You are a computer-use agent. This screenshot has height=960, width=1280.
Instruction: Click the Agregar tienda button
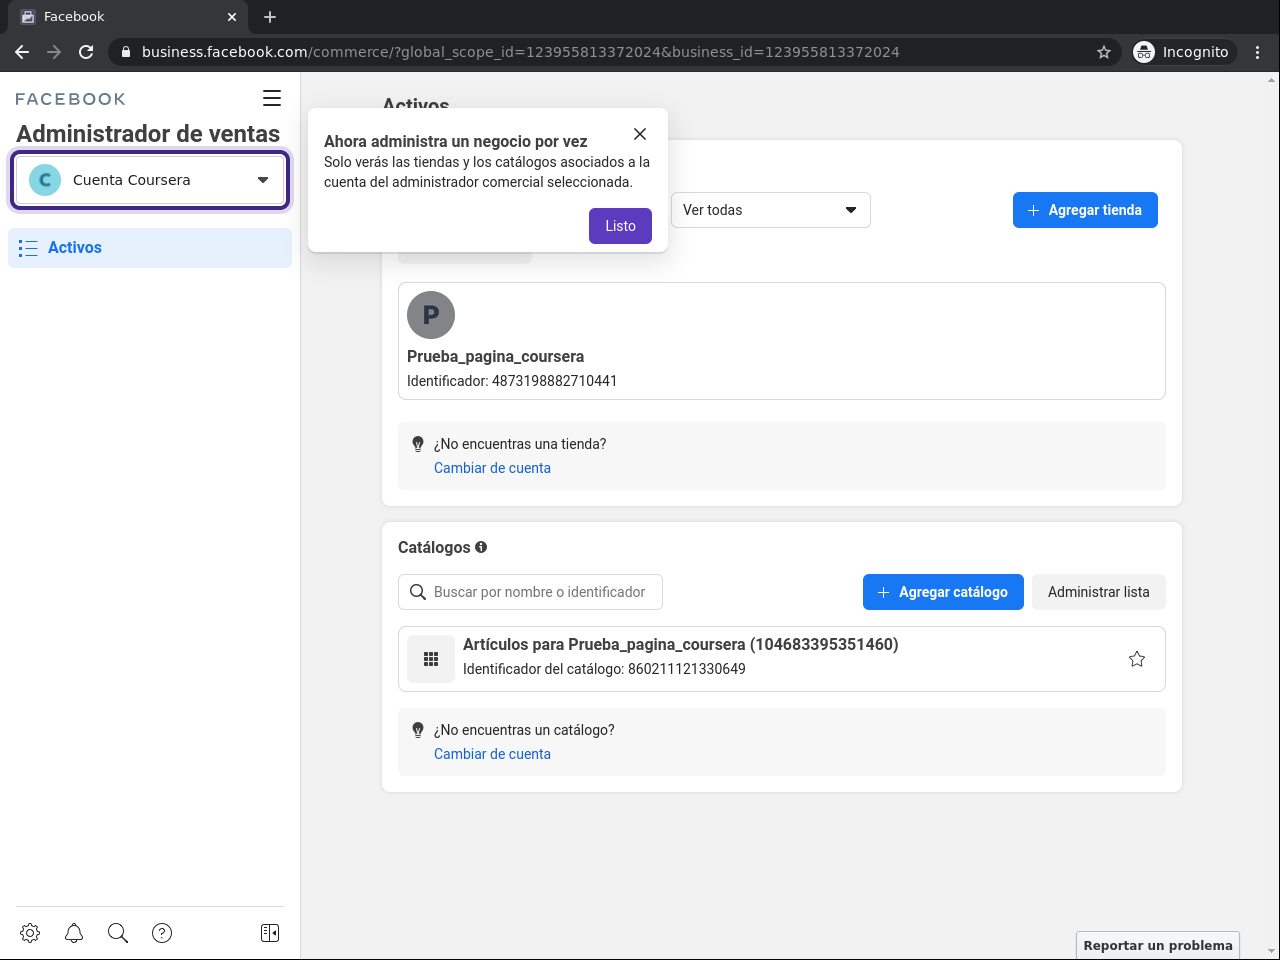(x=1085, y=210)
